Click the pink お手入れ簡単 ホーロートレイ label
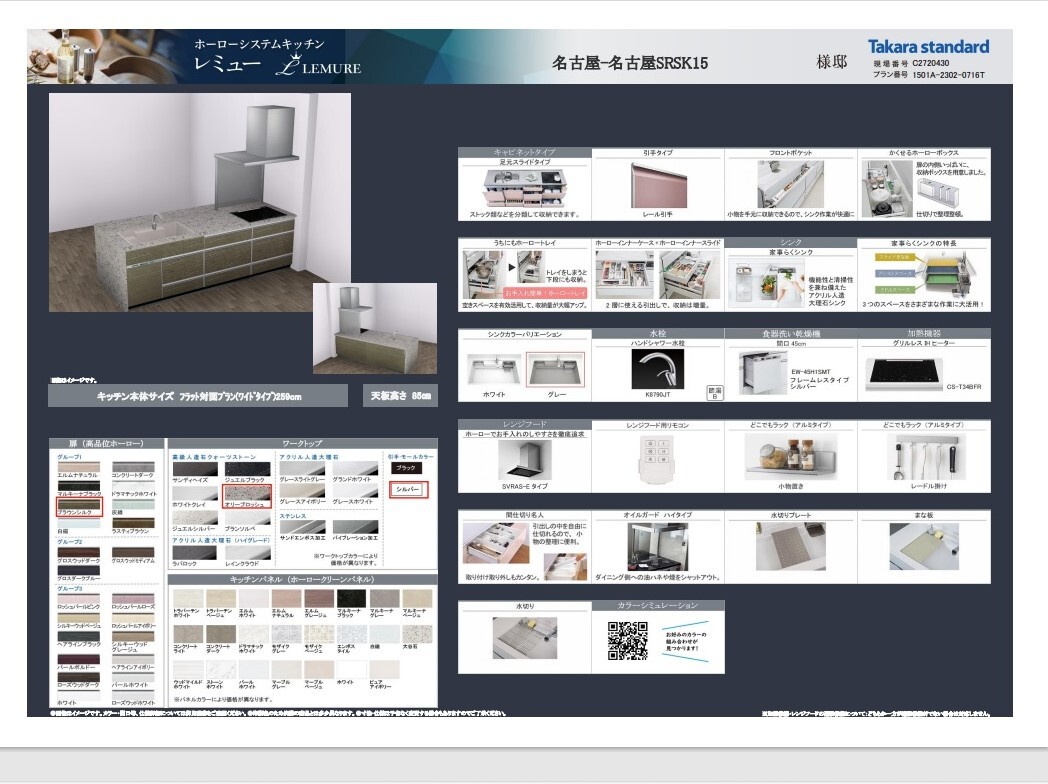Image resolution: width=1048 pixels, height=784 pixels. click(544, 293)
